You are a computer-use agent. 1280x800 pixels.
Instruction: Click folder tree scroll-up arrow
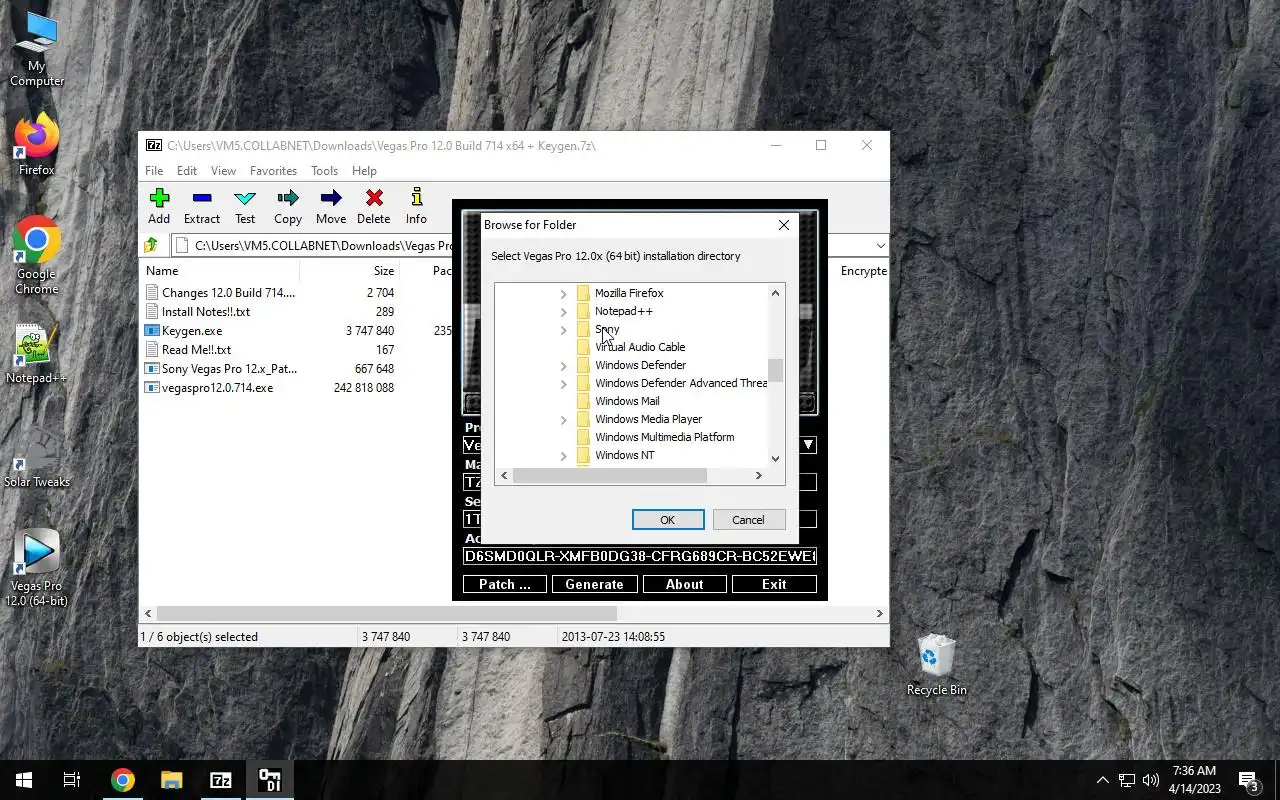(775, 293)
